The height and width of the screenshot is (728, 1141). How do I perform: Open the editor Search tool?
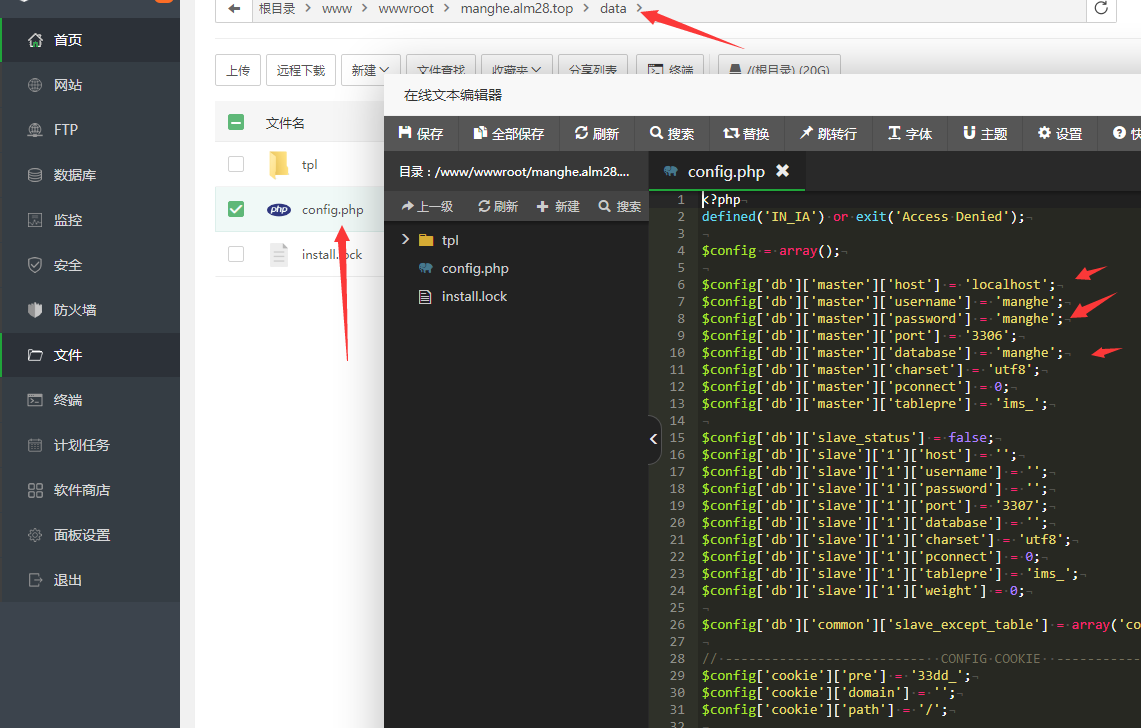tap(671, 133)
